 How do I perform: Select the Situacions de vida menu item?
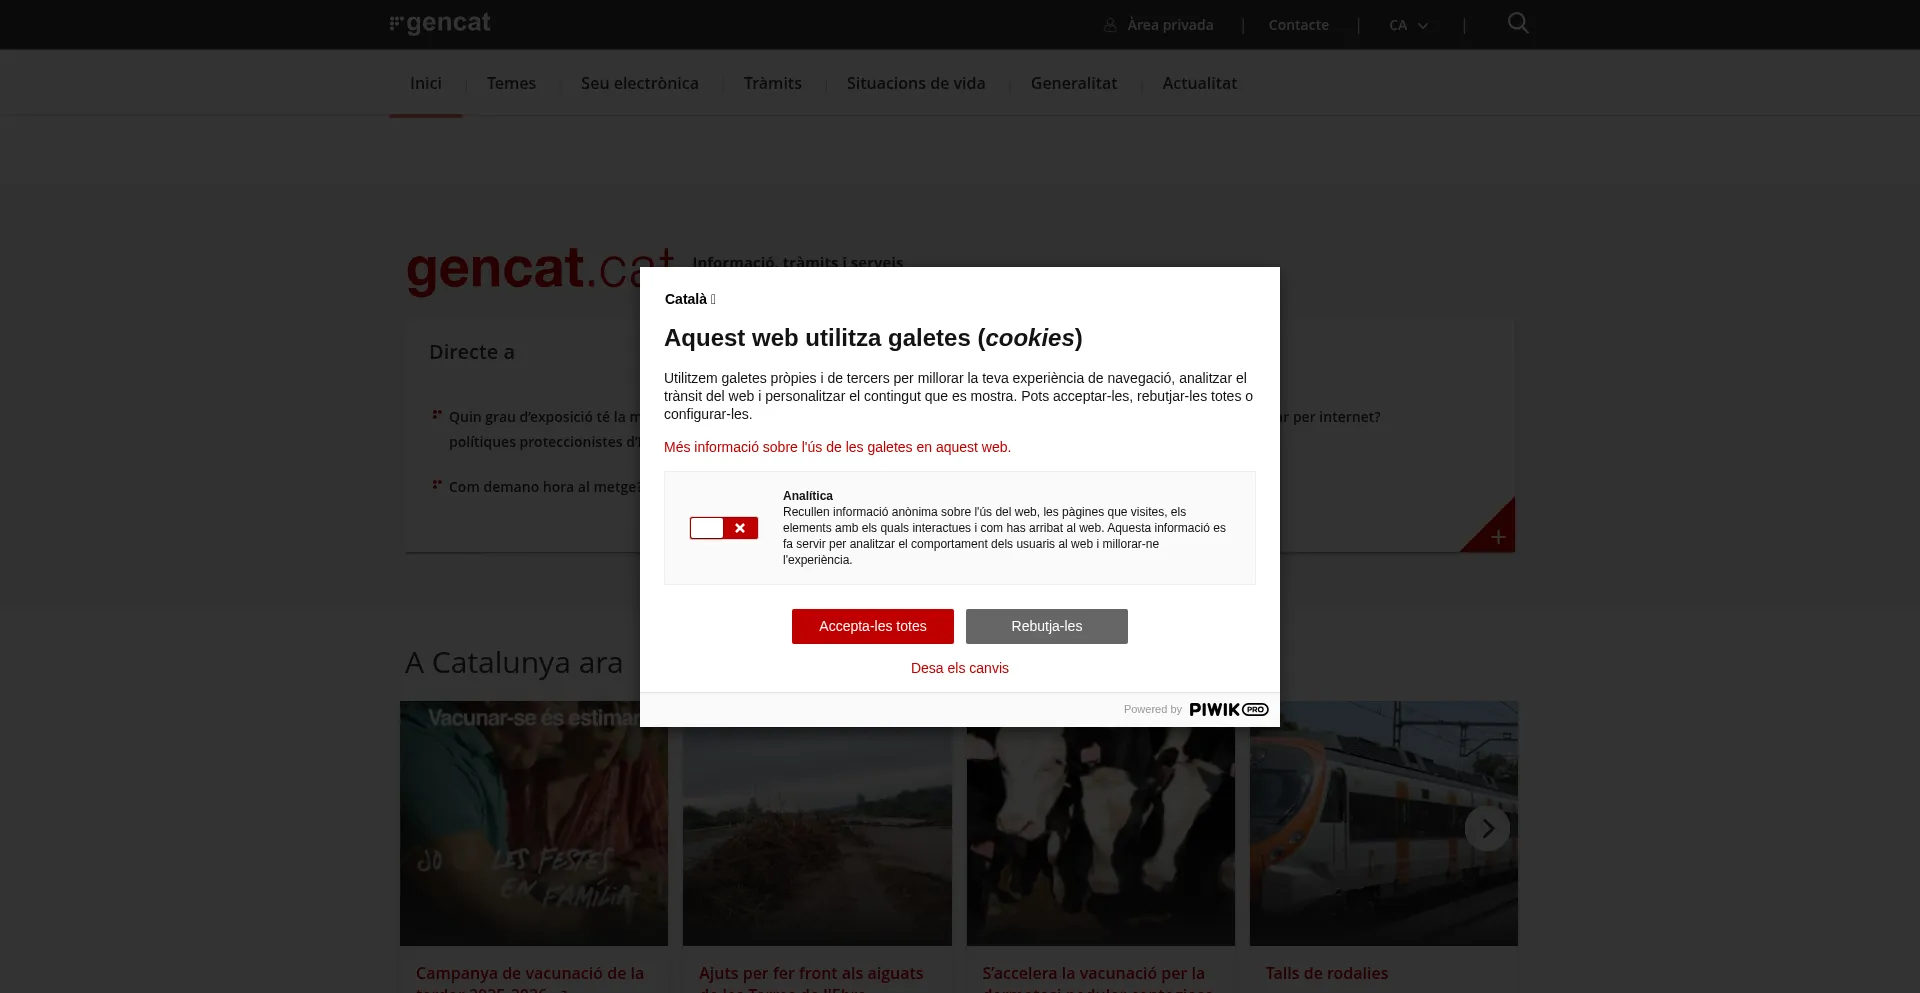point(915,83)
